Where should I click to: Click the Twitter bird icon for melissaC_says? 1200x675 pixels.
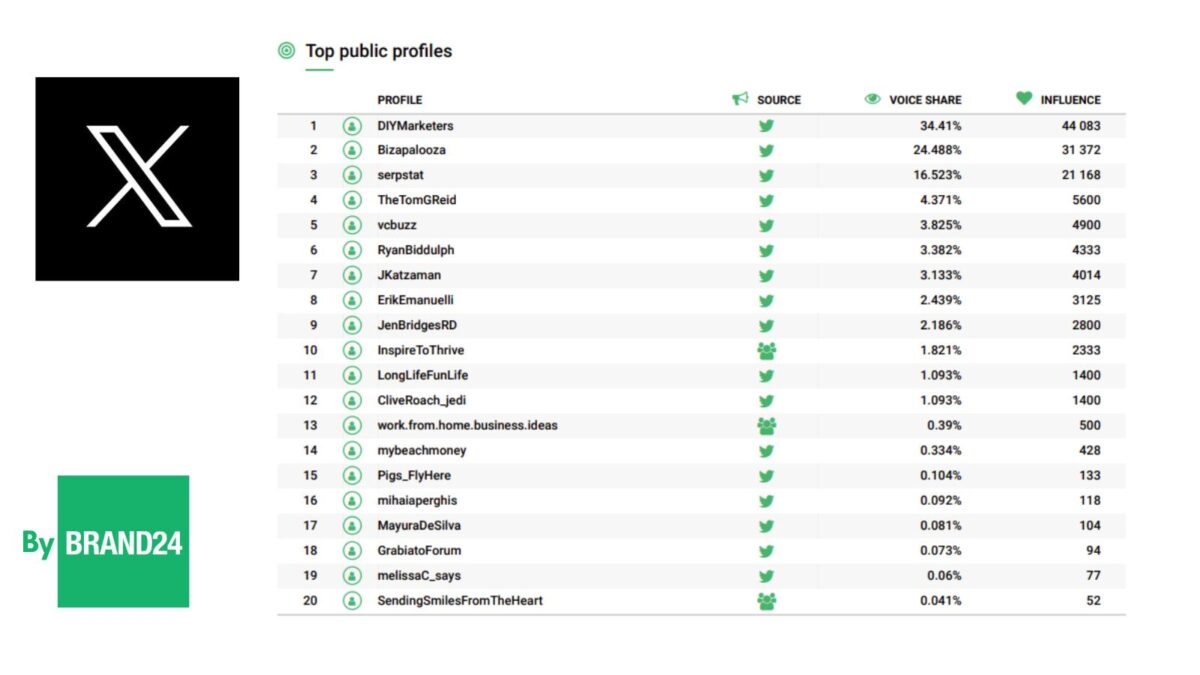tap(767, 575)
